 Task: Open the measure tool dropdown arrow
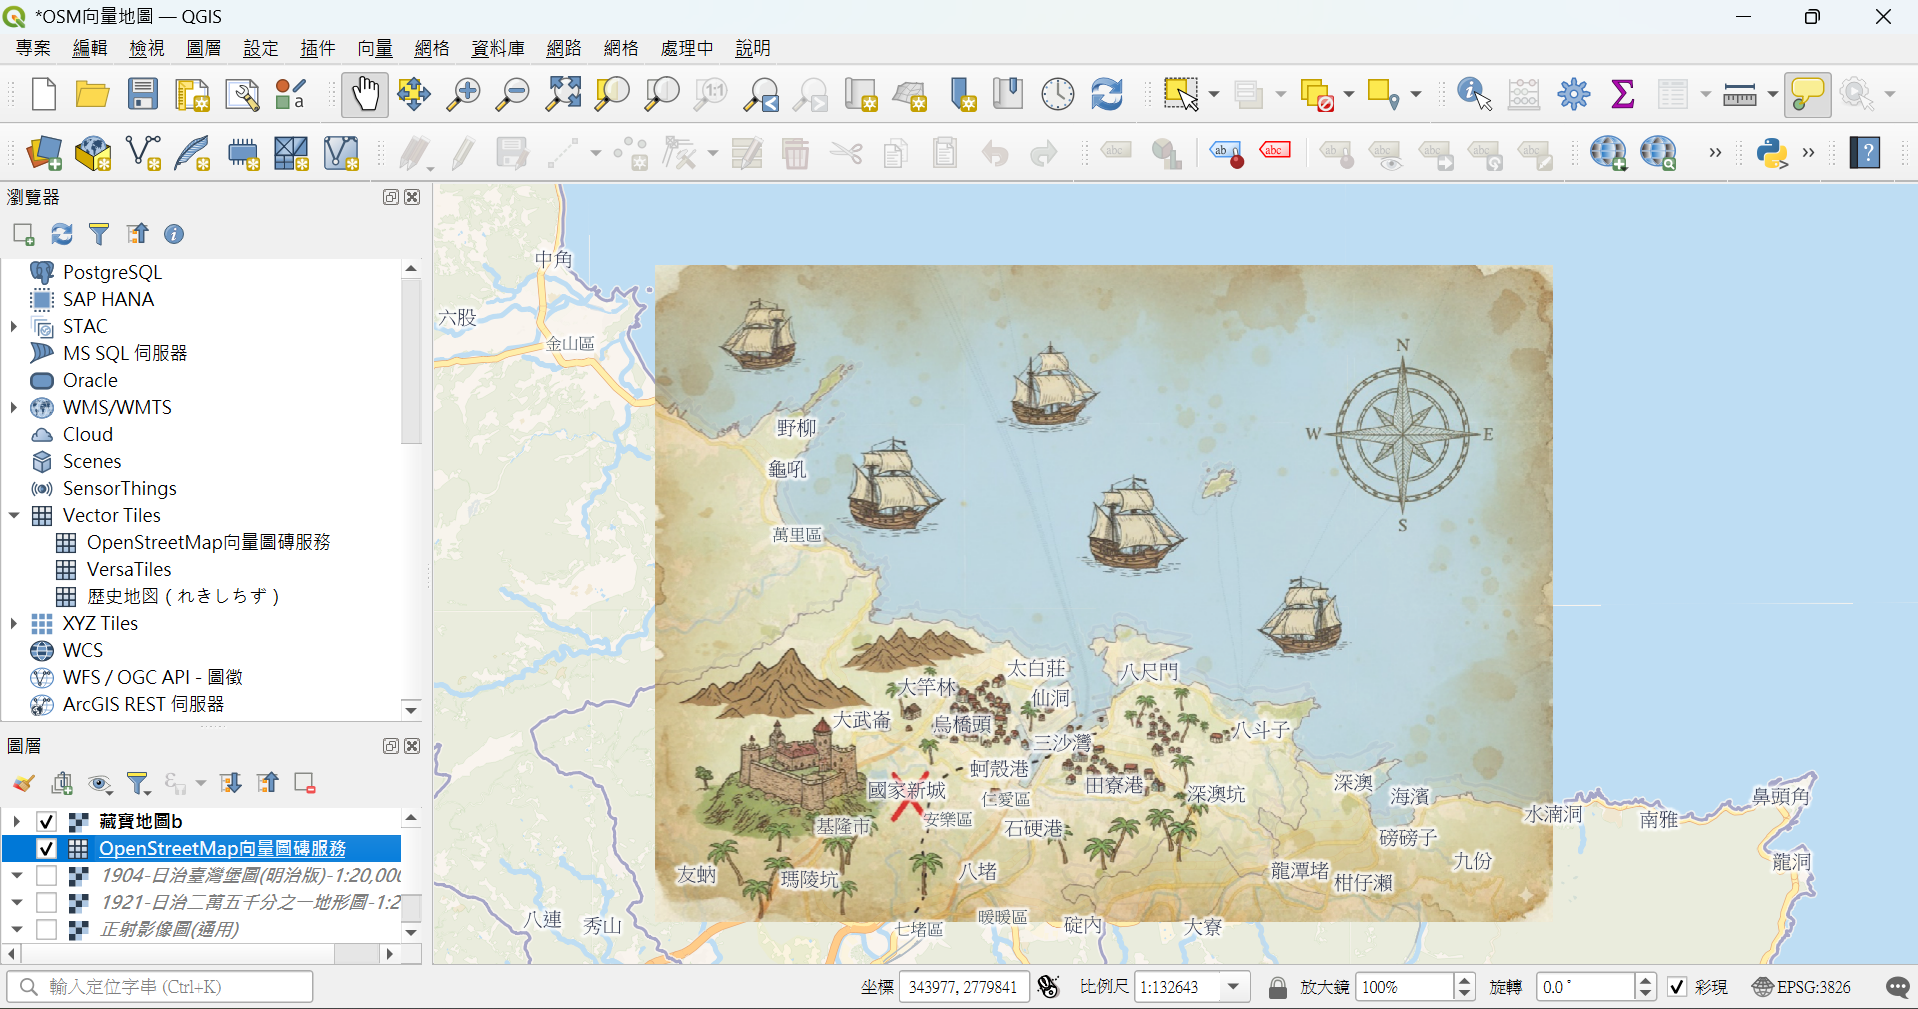point(1773,95)
